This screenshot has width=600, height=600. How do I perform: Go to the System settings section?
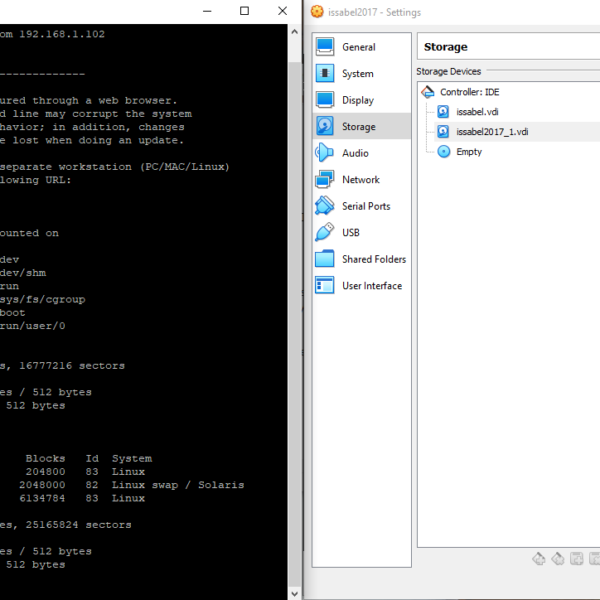click(x=357, y=74)
